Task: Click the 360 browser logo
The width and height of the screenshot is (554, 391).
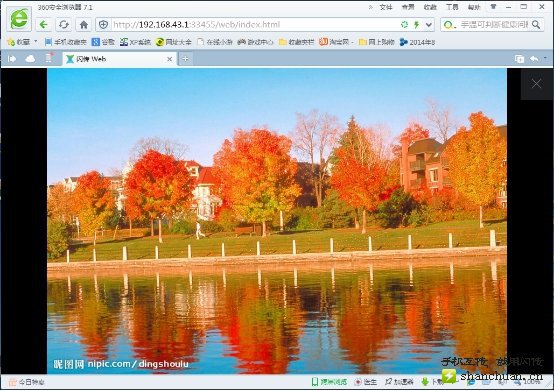Action: (x=19, y=18)
